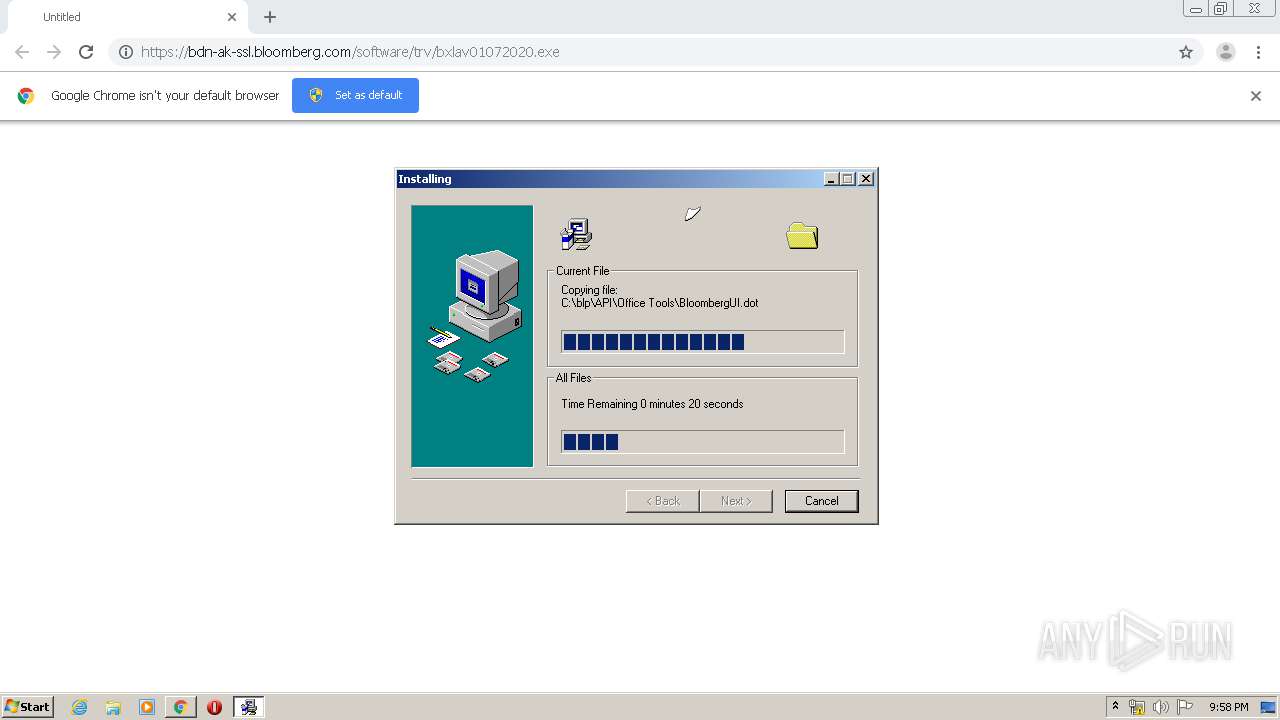Switch to Chrome in taskbar
Viewport: 1280px width, 720px height.
click(x=181, y=707)
